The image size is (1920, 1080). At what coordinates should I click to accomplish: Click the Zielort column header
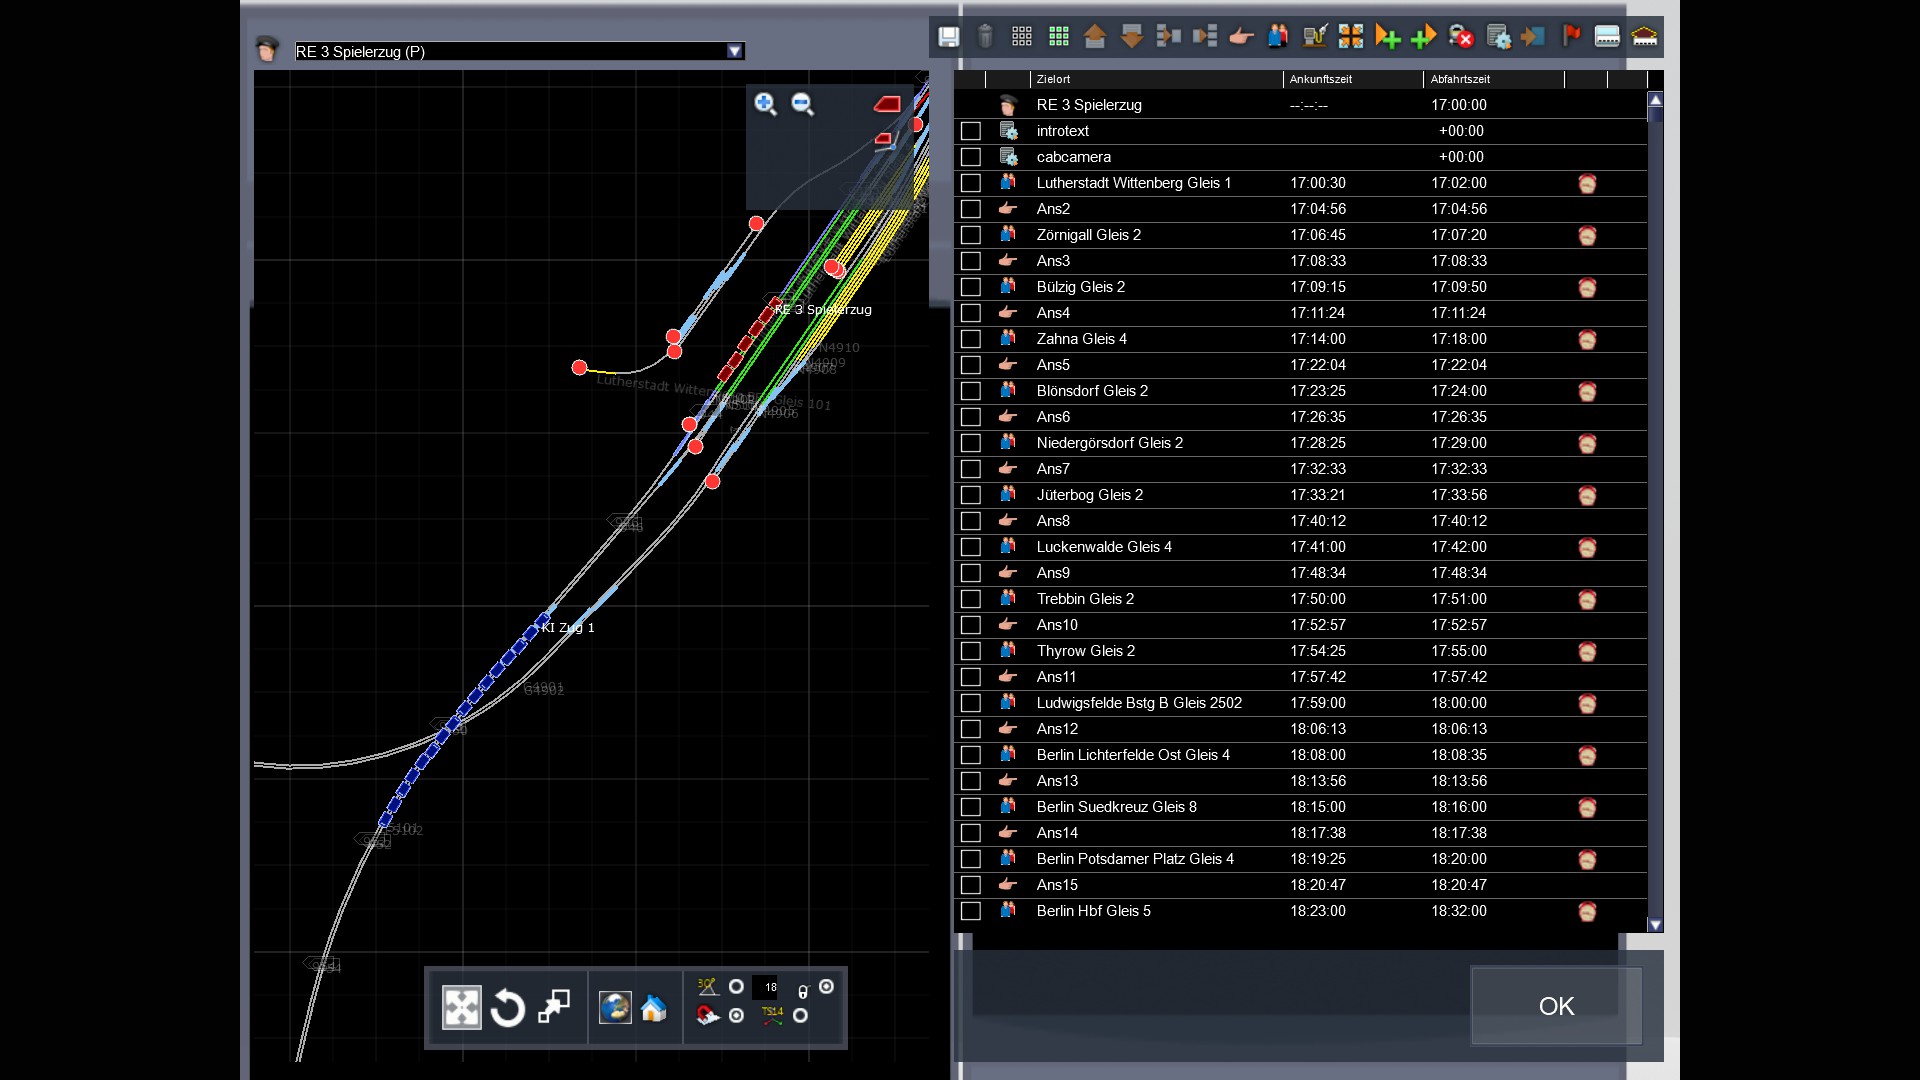(1053, 79)
